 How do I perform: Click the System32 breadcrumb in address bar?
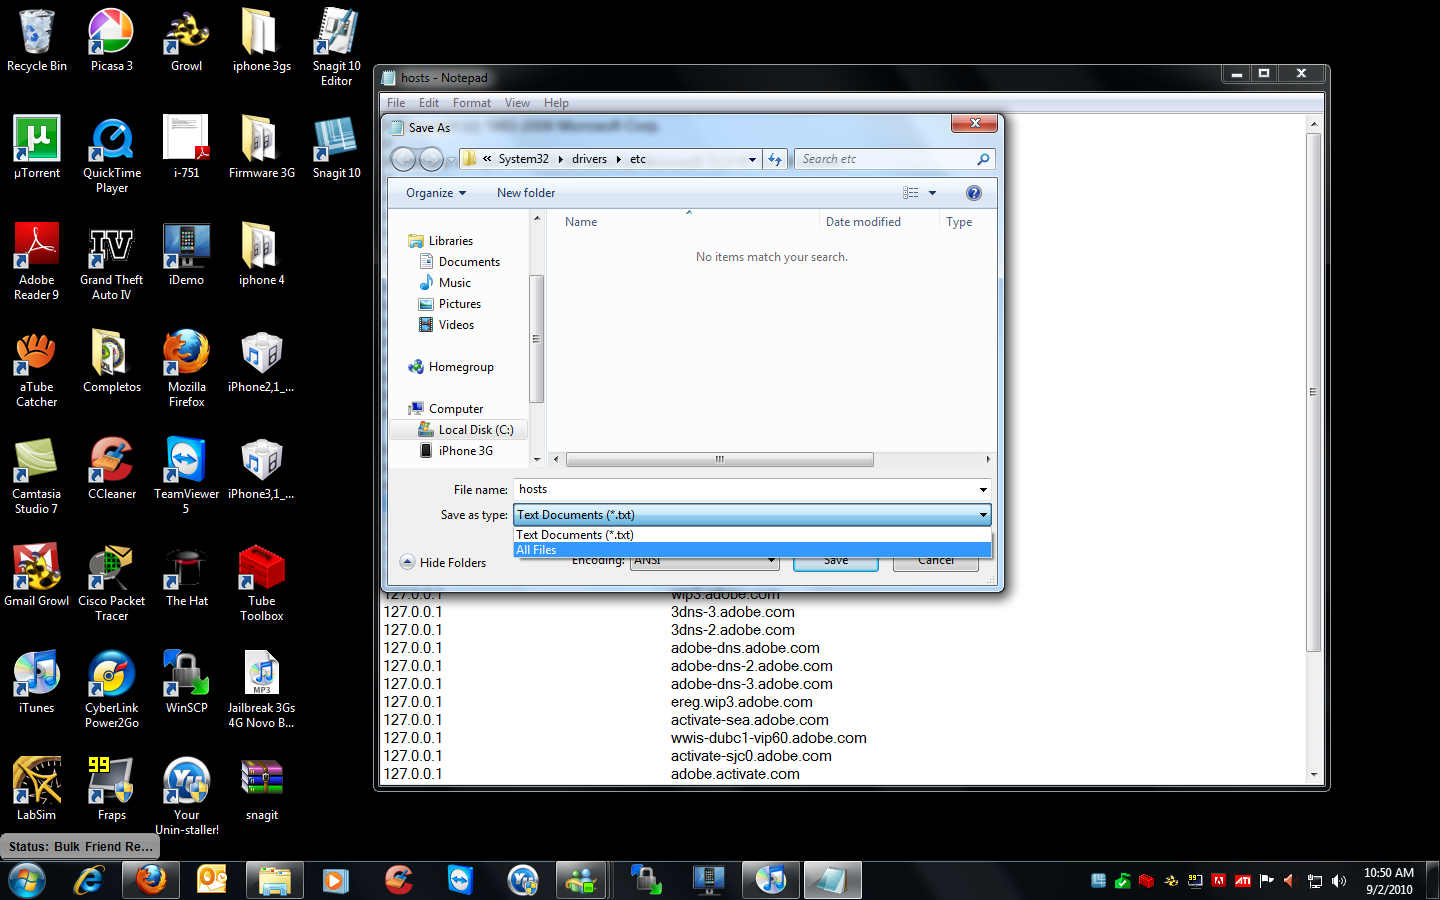coord(524,159)
